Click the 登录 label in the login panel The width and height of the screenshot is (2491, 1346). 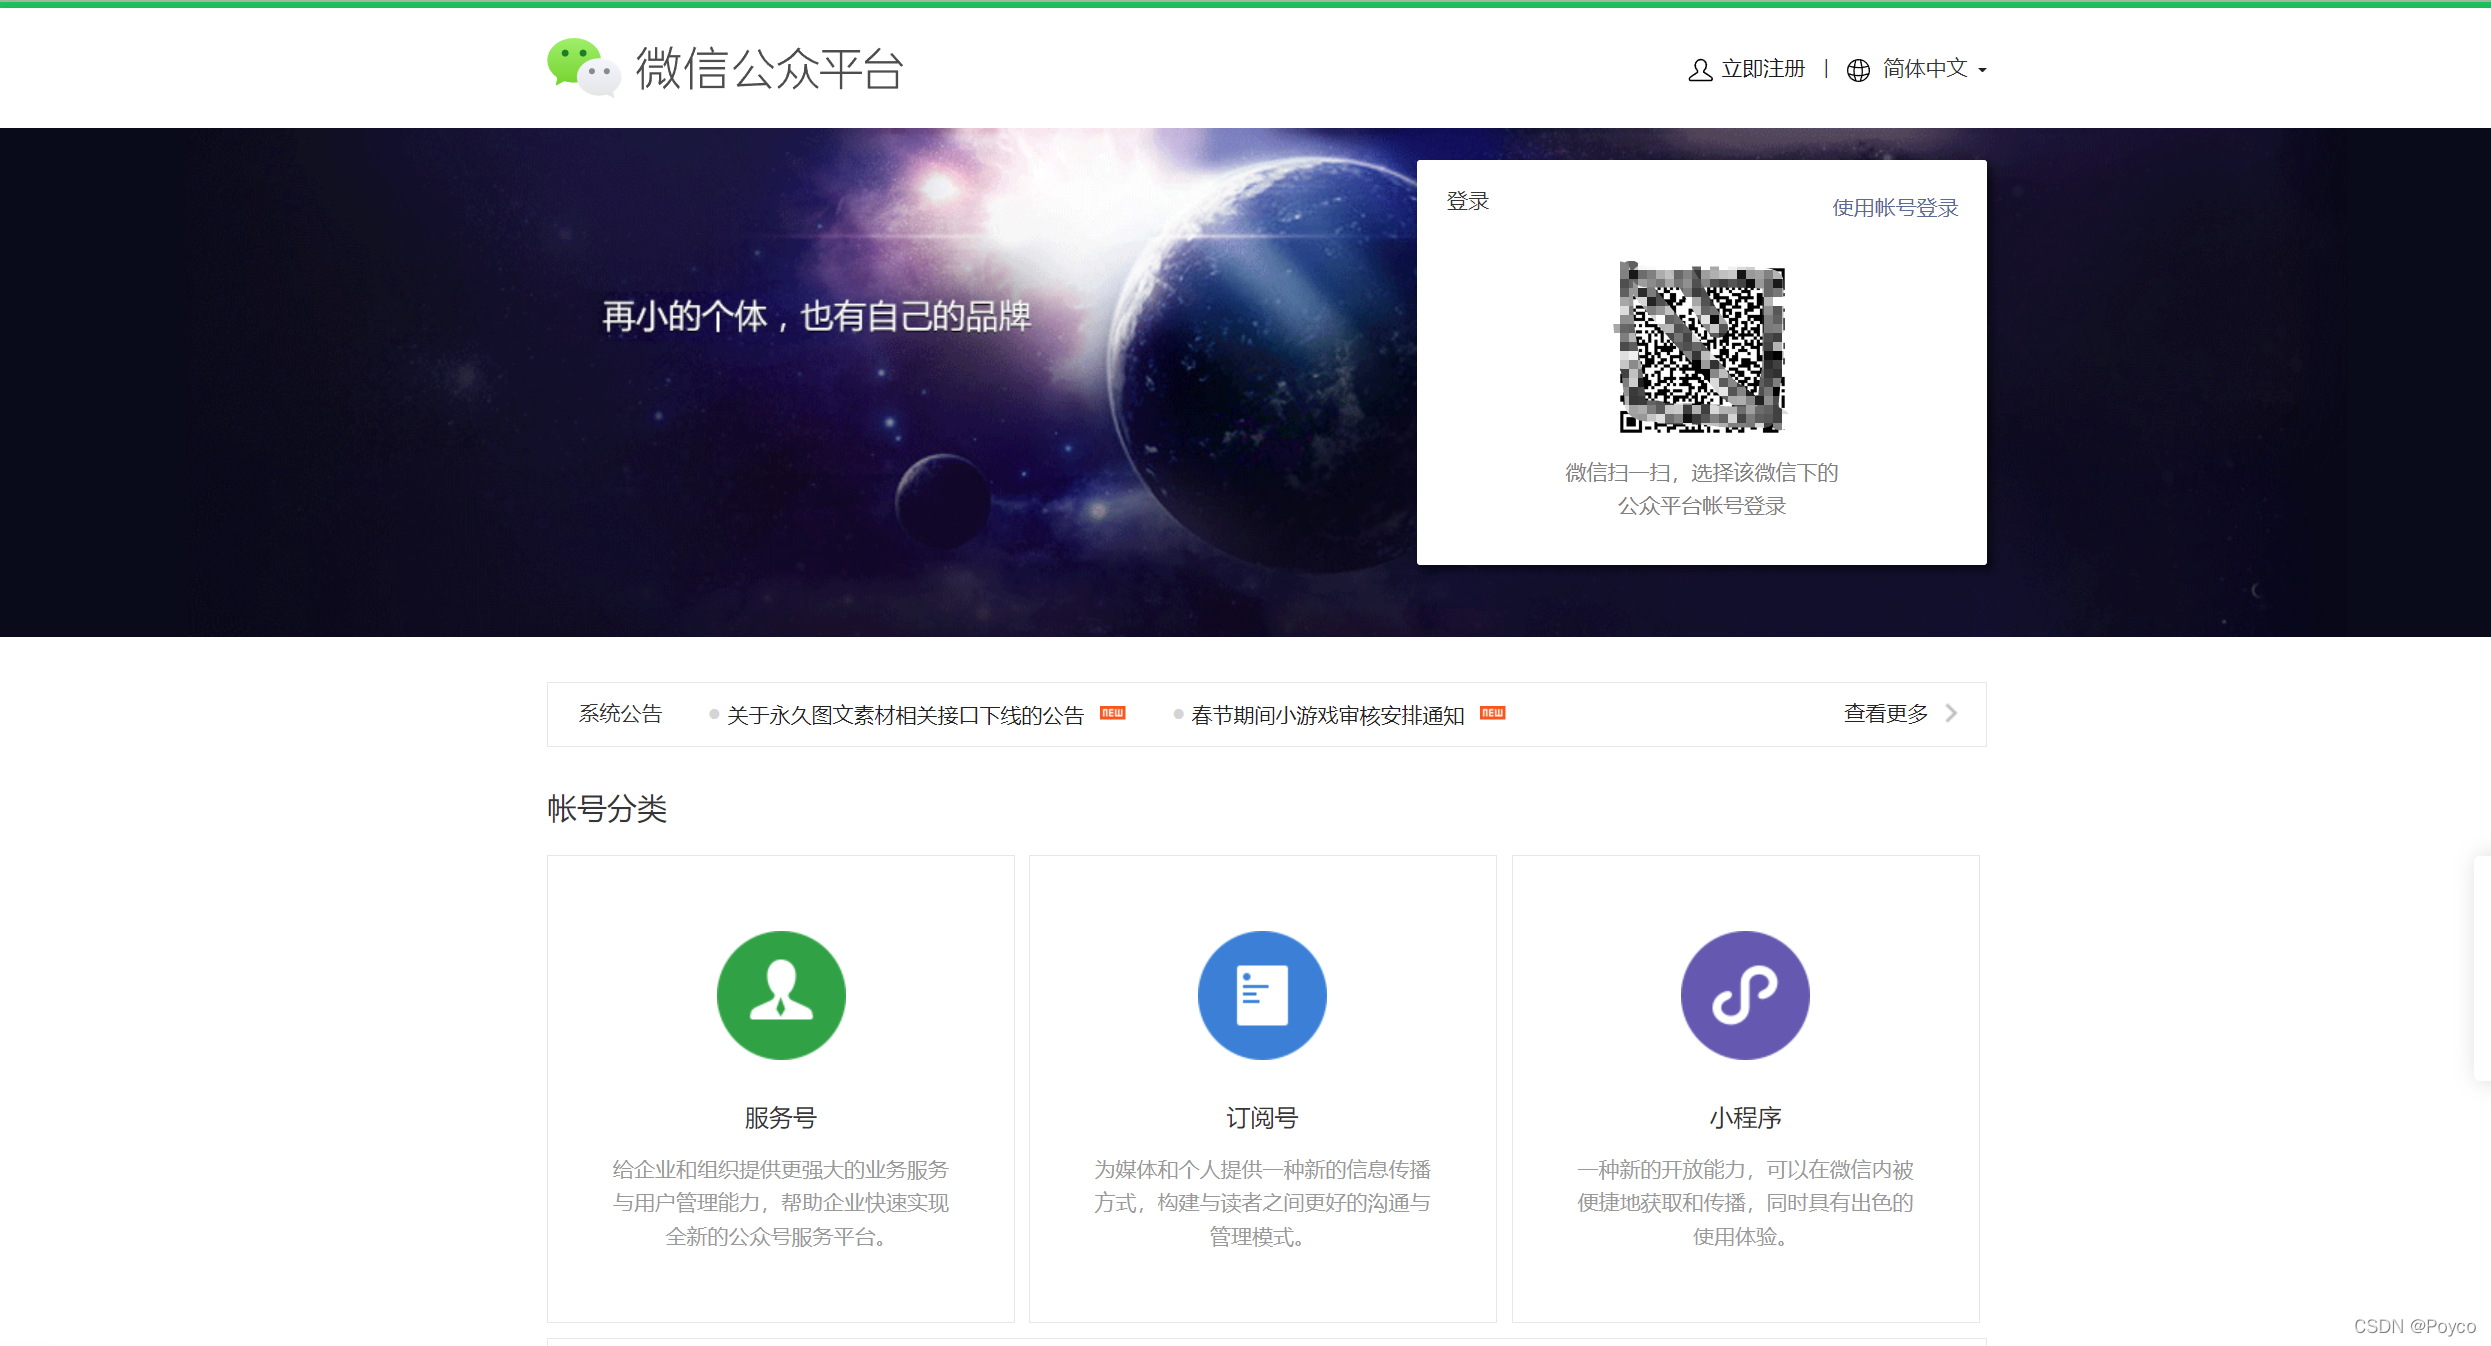[1466, 199]
